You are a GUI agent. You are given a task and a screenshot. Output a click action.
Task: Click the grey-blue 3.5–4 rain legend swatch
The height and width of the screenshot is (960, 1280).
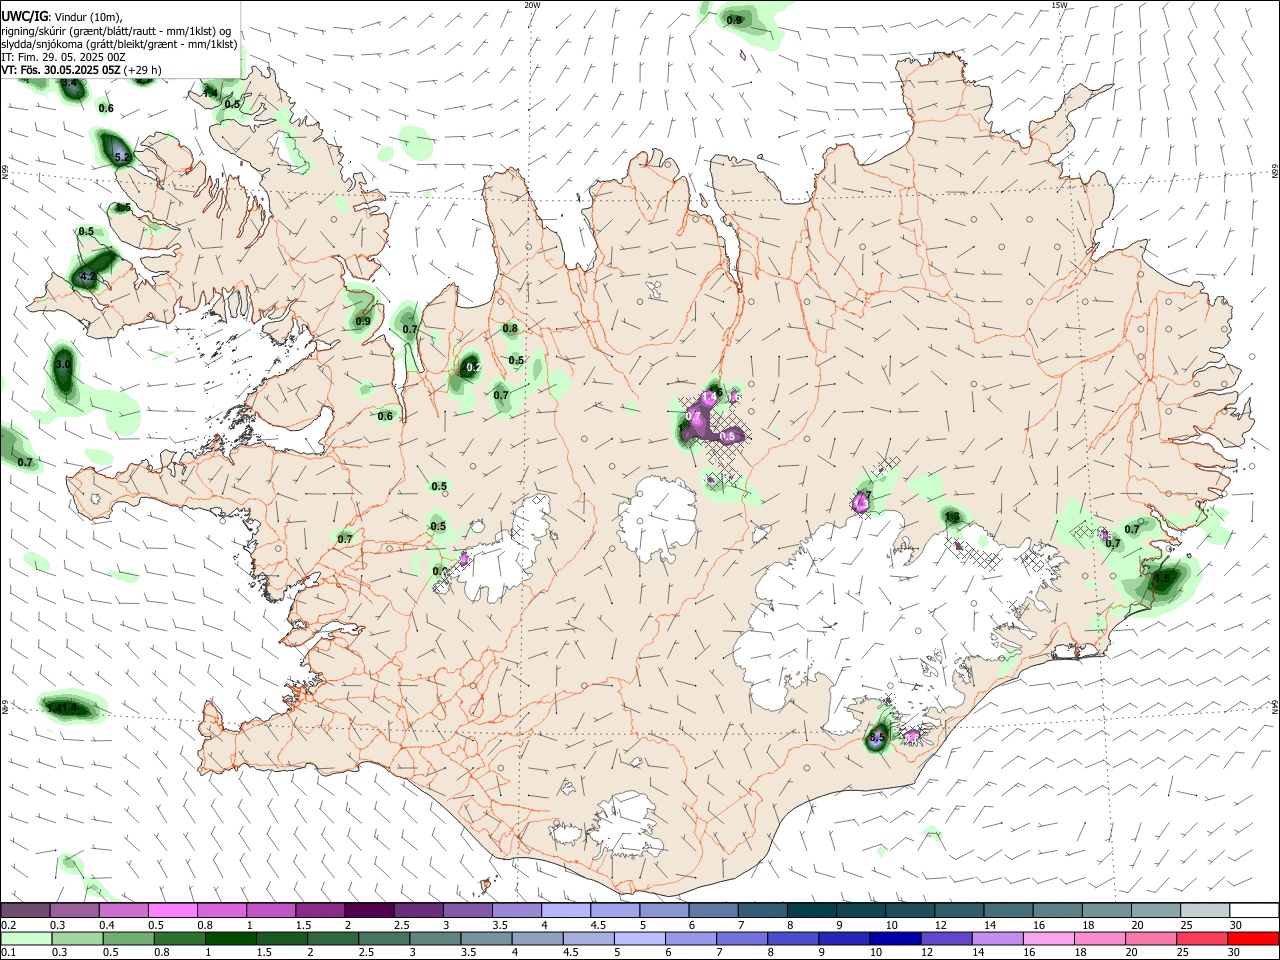coord(487,938)
